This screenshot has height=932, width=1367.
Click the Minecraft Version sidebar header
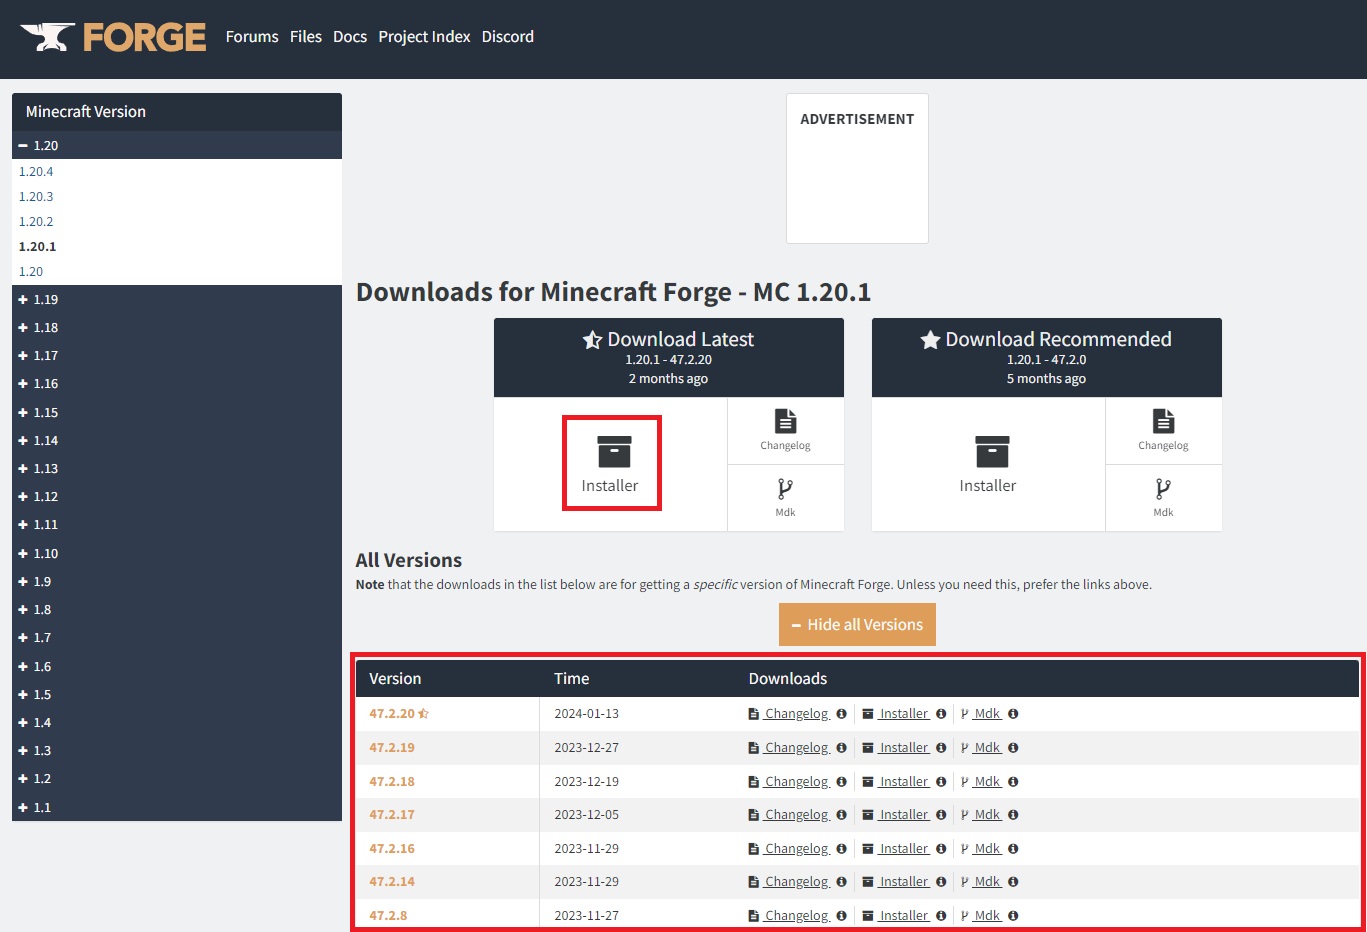[x=177, y=112]
